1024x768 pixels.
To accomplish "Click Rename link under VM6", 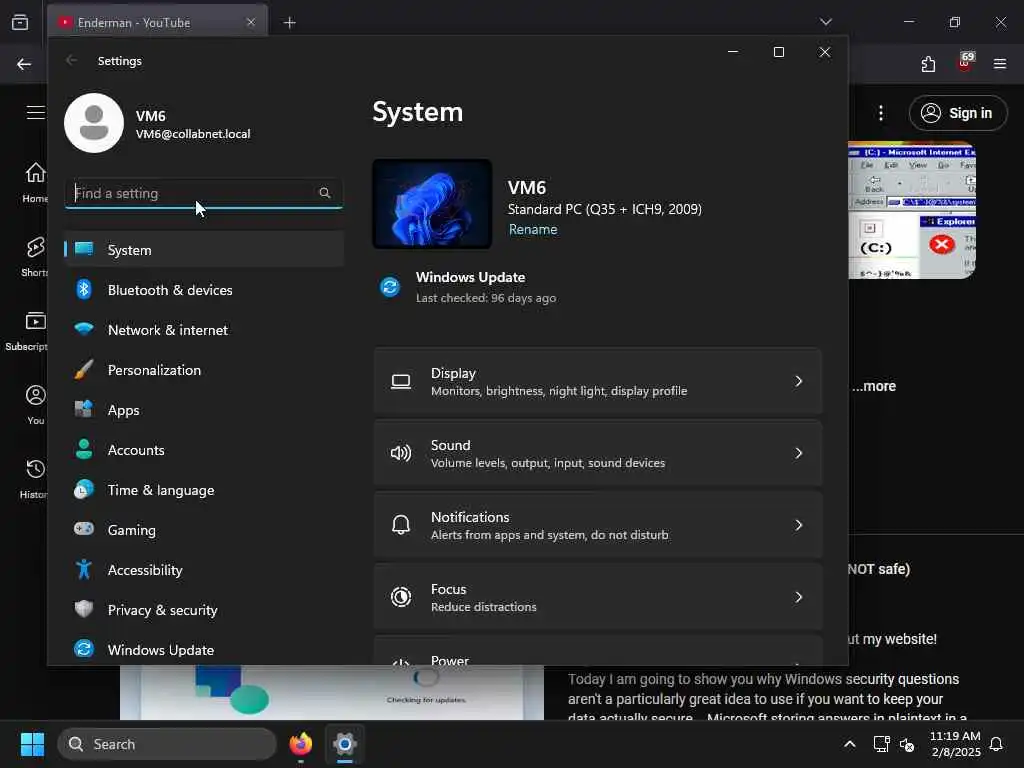I will coord(533,229).
